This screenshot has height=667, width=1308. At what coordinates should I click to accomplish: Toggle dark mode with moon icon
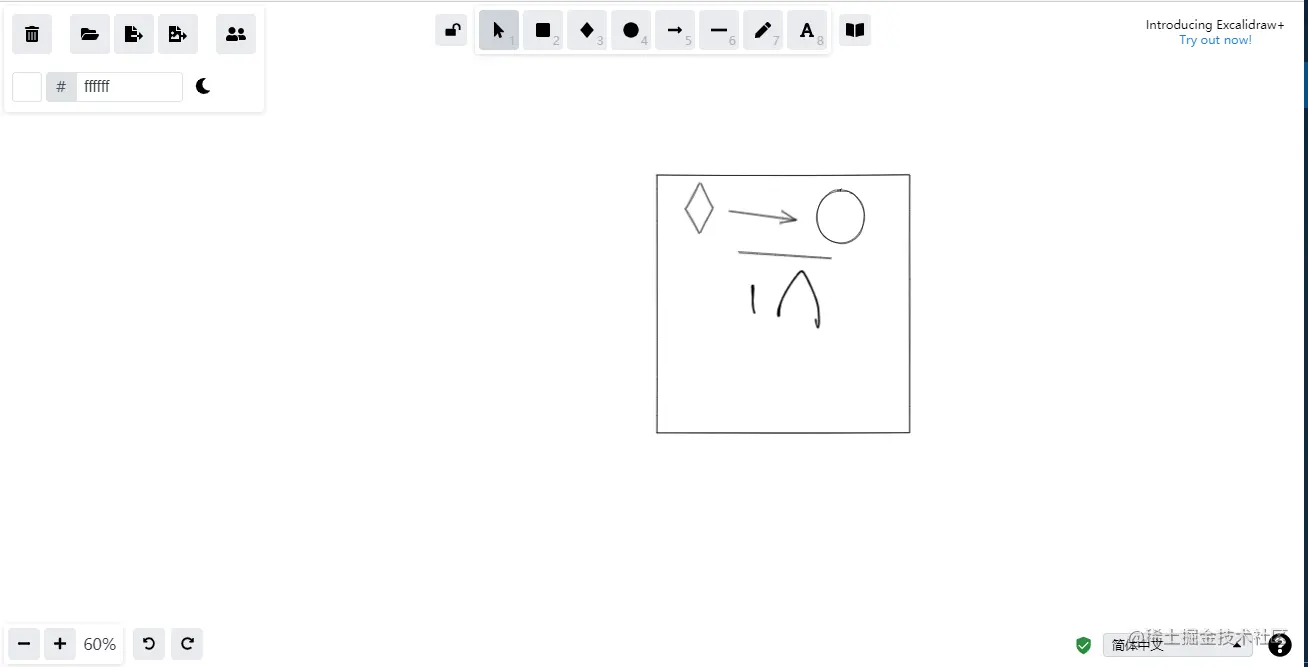[x=203, y=86]
